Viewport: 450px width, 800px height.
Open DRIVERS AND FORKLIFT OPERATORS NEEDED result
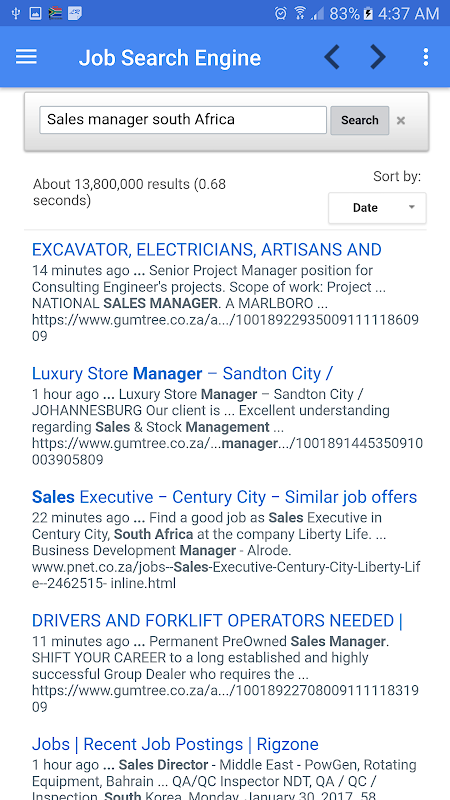coord(217,620)
